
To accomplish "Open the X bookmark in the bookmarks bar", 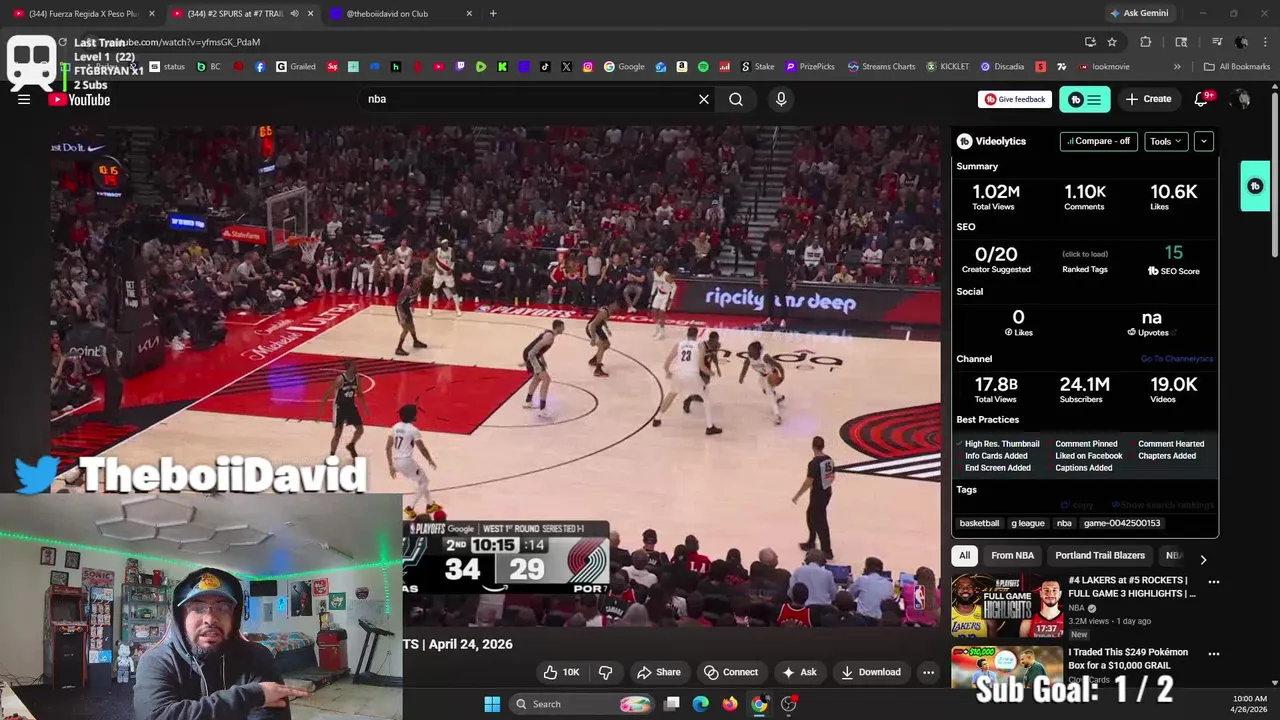I will [x=566, y=67].
